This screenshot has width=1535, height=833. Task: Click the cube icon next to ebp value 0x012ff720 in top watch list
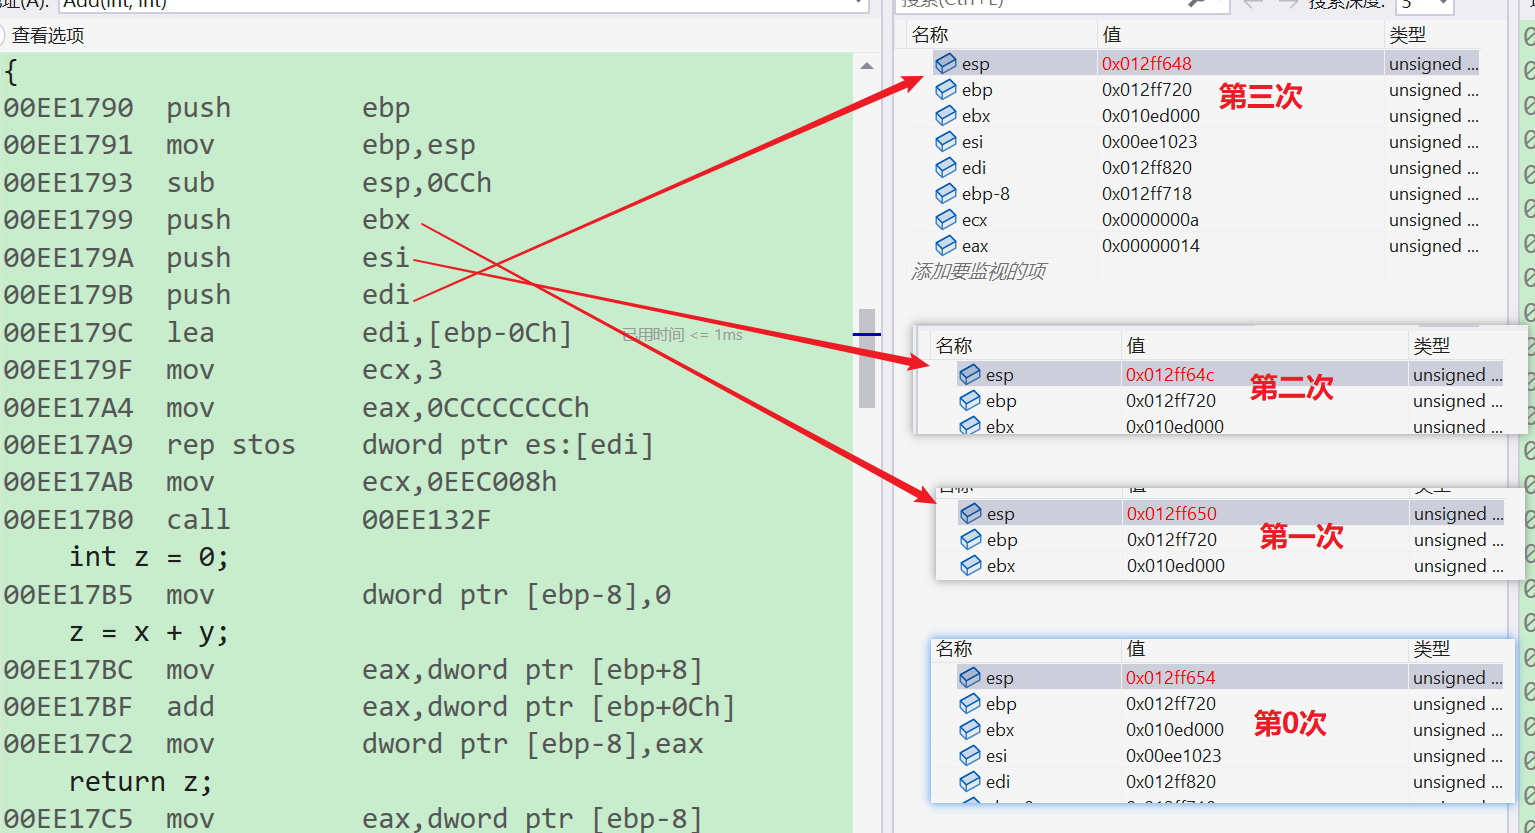point(946,89)
